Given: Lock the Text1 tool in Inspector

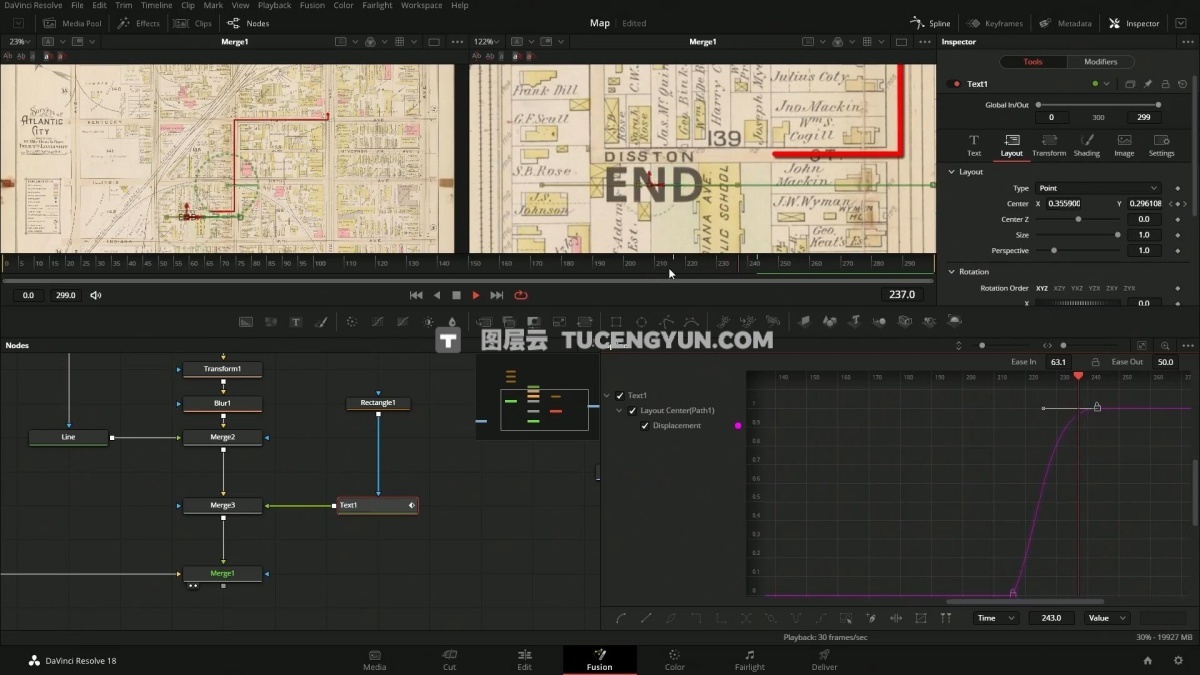Looking at the screenshot, I should [x=1165, y=84].
